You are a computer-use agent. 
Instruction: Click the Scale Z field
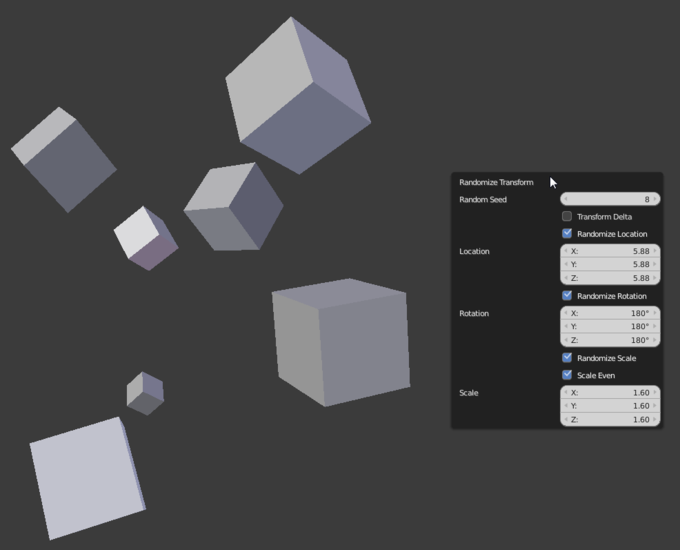610,419
